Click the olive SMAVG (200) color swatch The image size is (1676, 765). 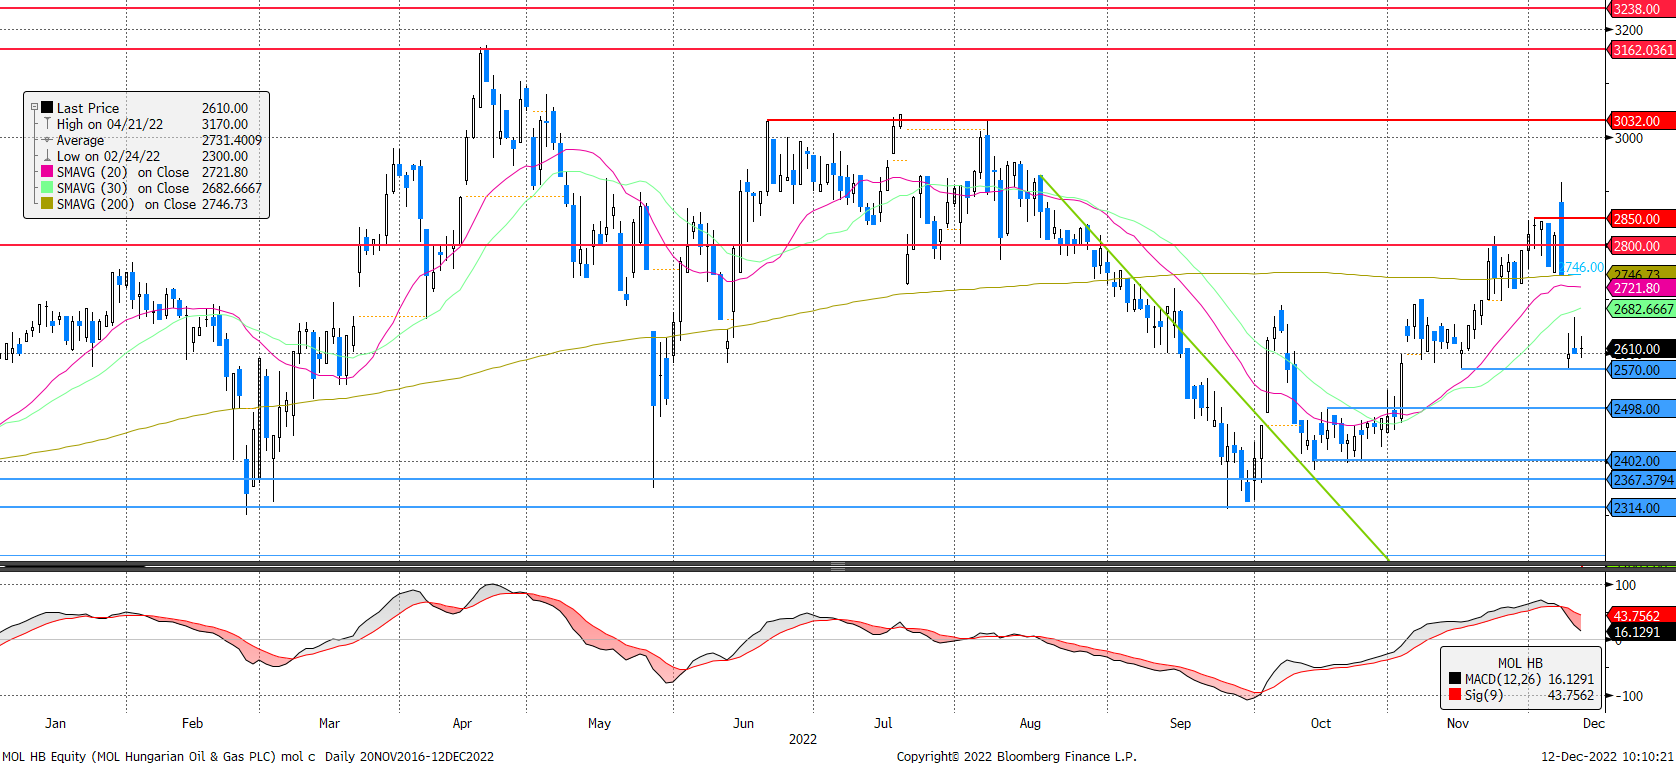[47, 204]
